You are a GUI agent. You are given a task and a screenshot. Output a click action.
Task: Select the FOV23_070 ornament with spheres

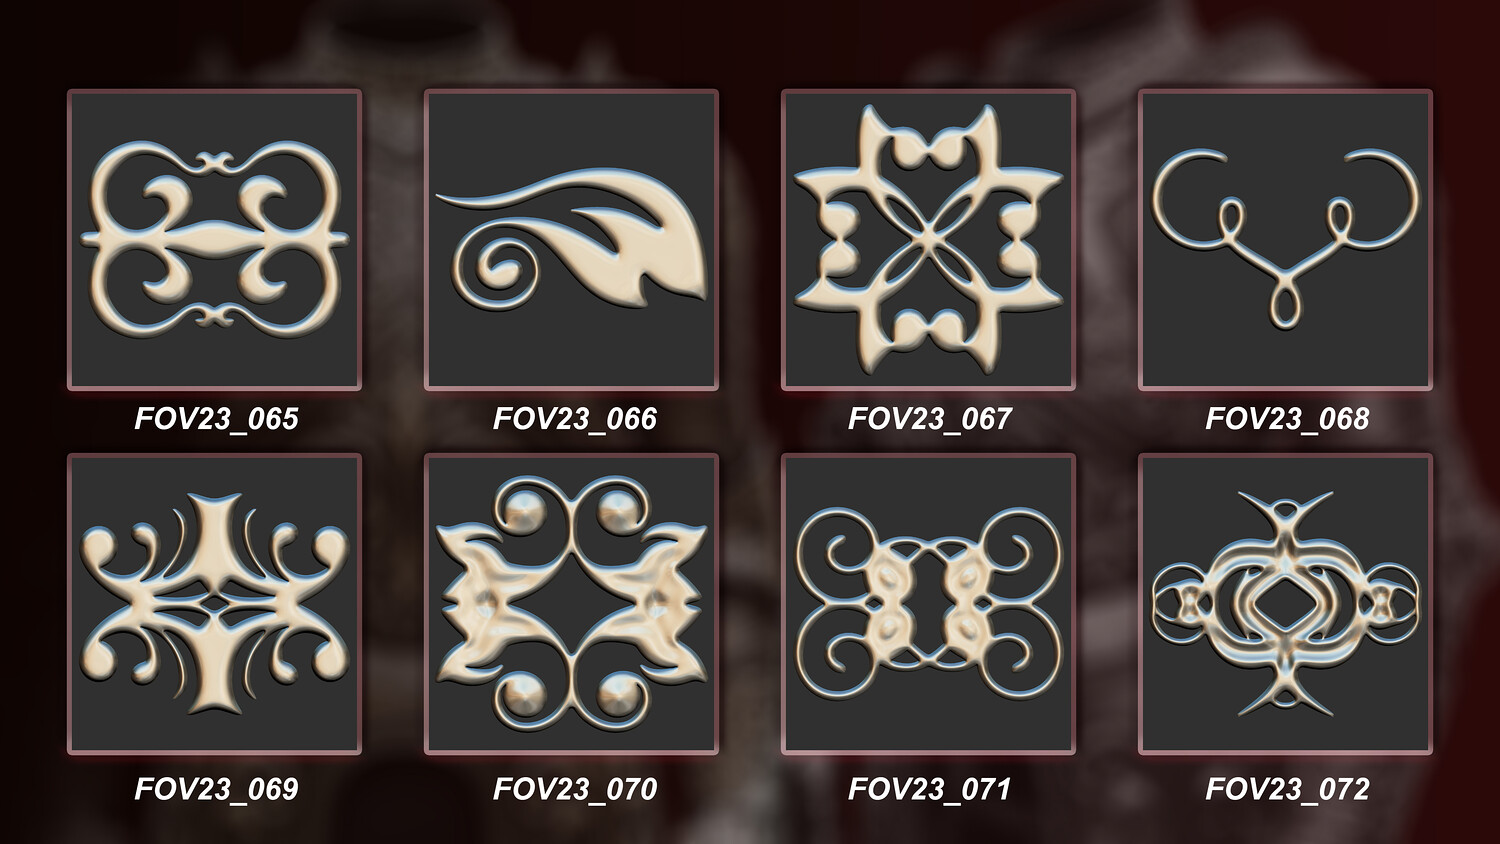coord(572,604)
